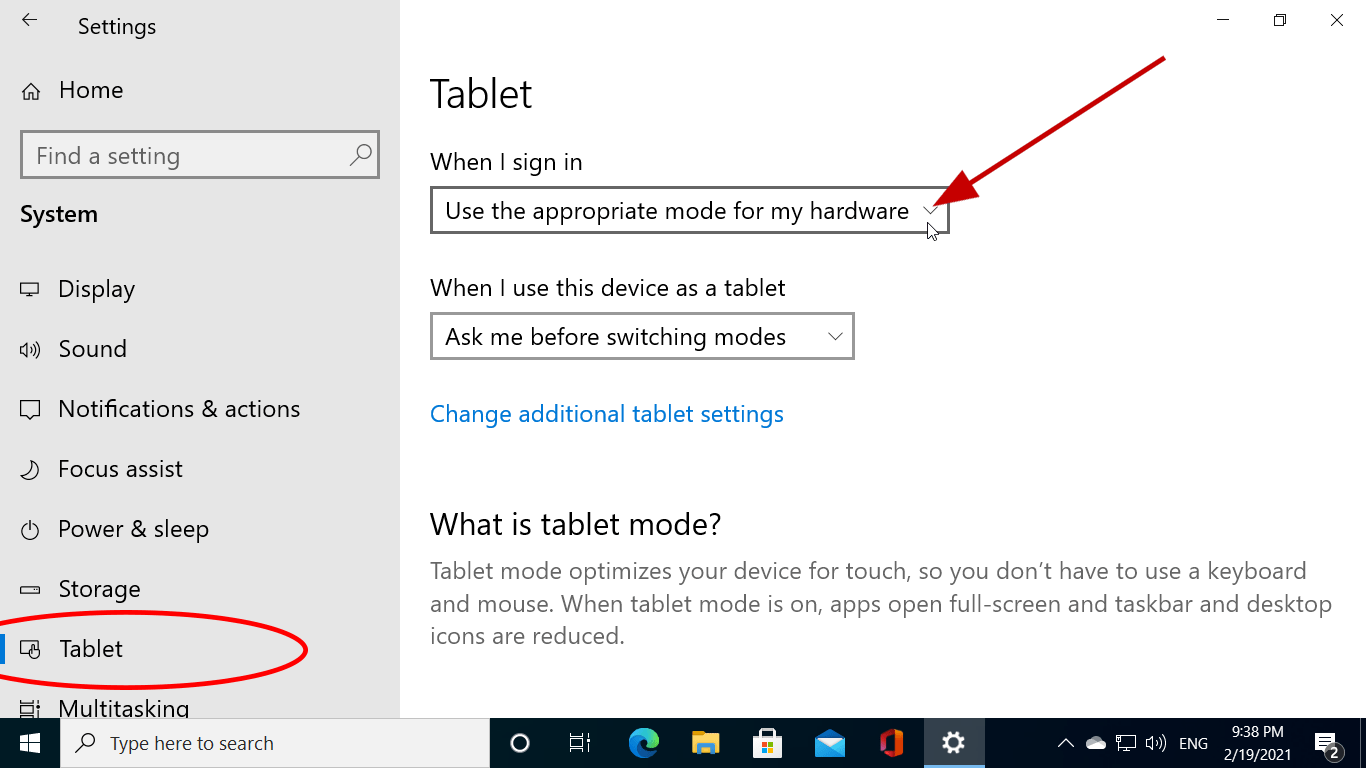
Task: Click the Home icon in Settings
Action: [x=91, y=90]
